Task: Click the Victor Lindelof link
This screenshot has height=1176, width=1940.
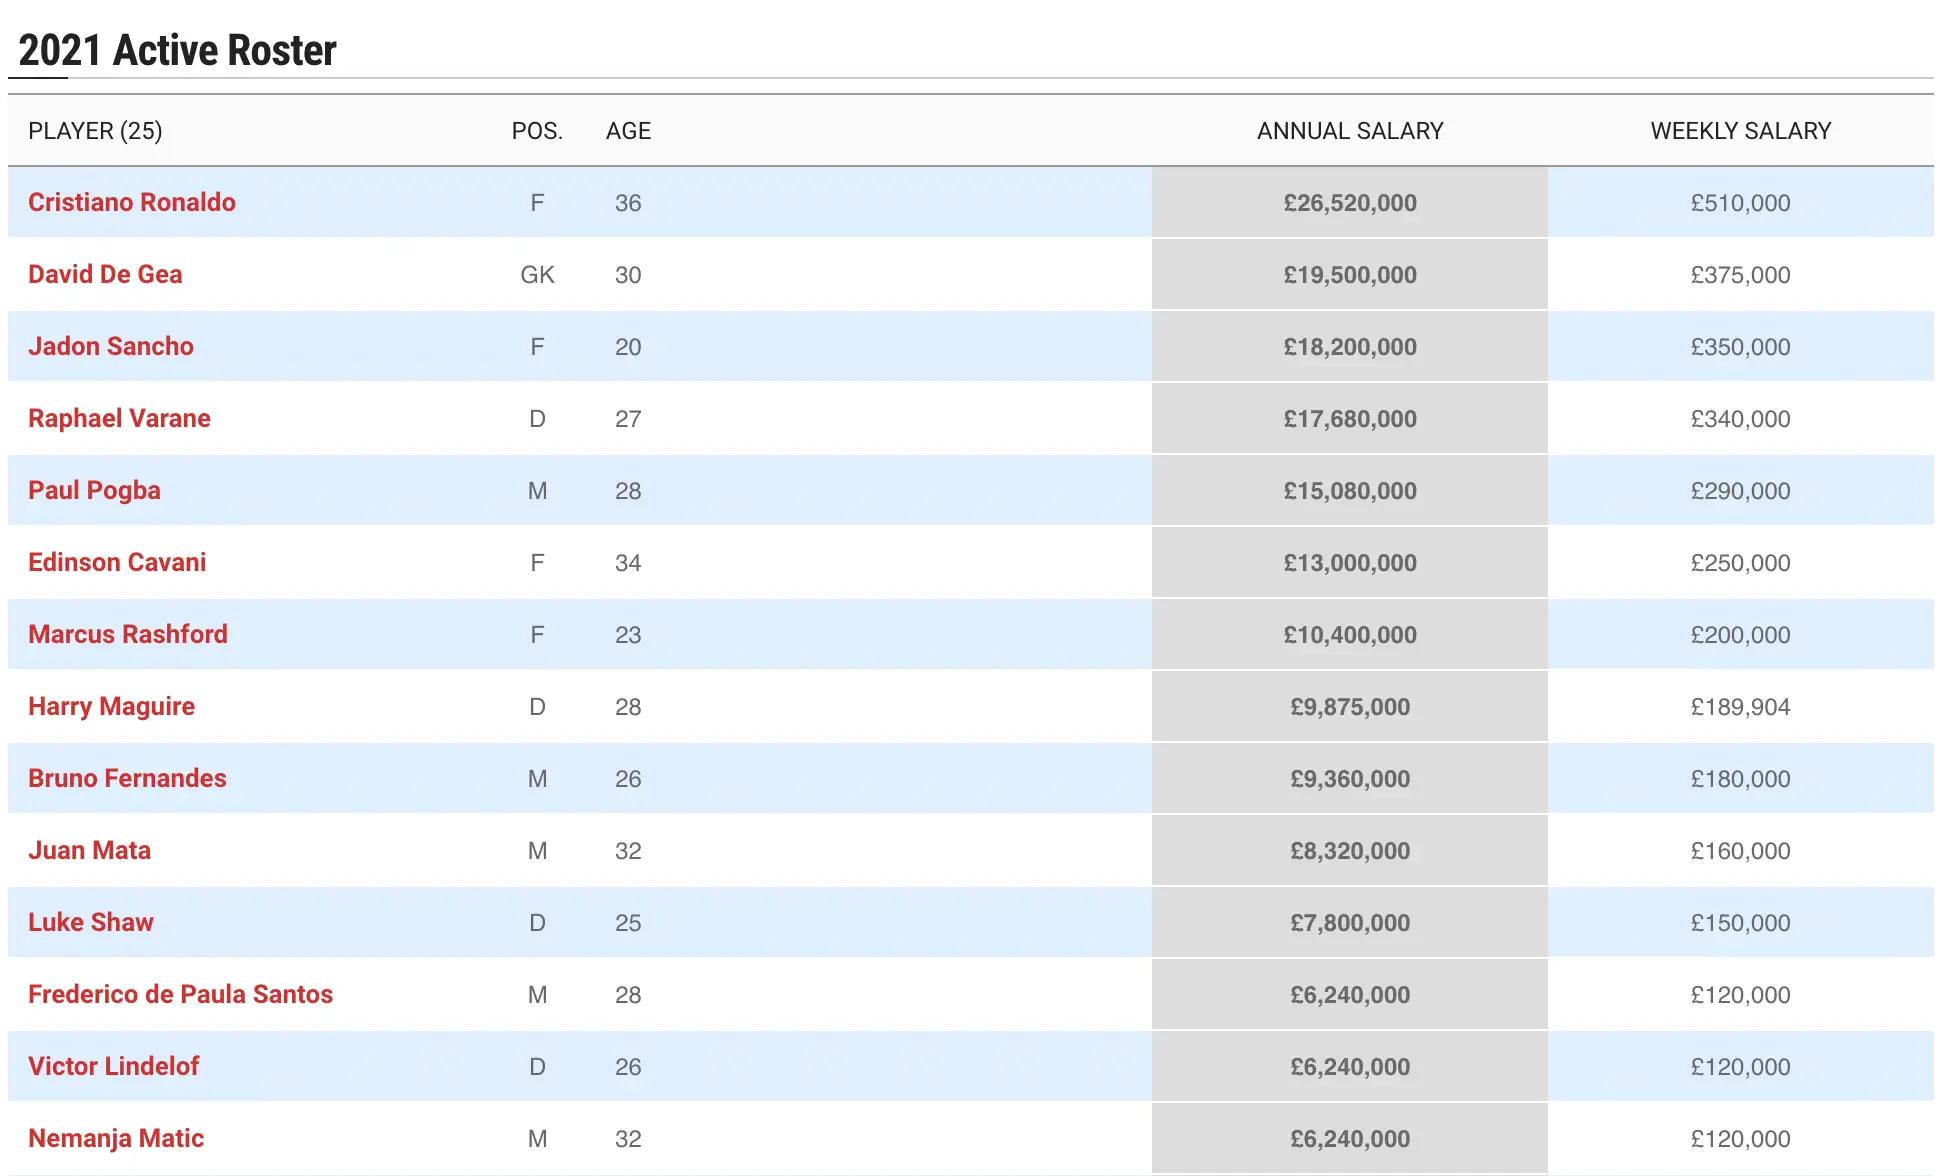Action: tap(114, 1066)
